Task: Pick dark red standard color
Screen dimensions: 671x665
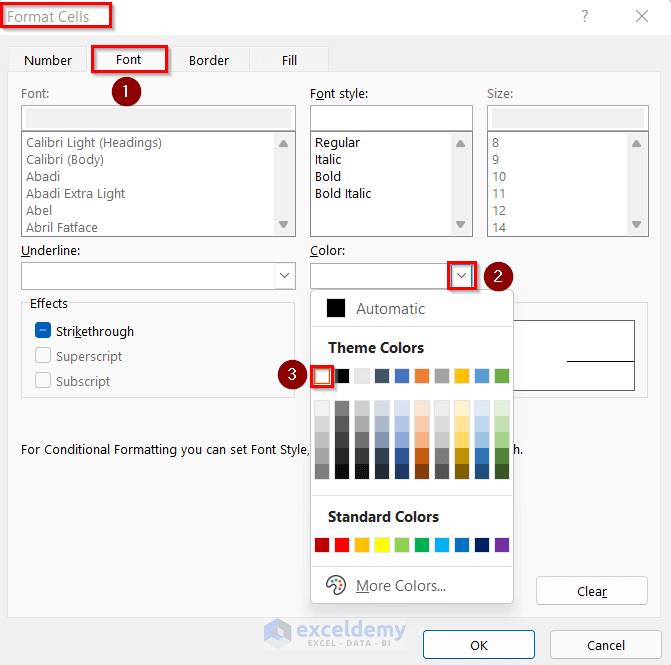Action: [x=322, y=545]
